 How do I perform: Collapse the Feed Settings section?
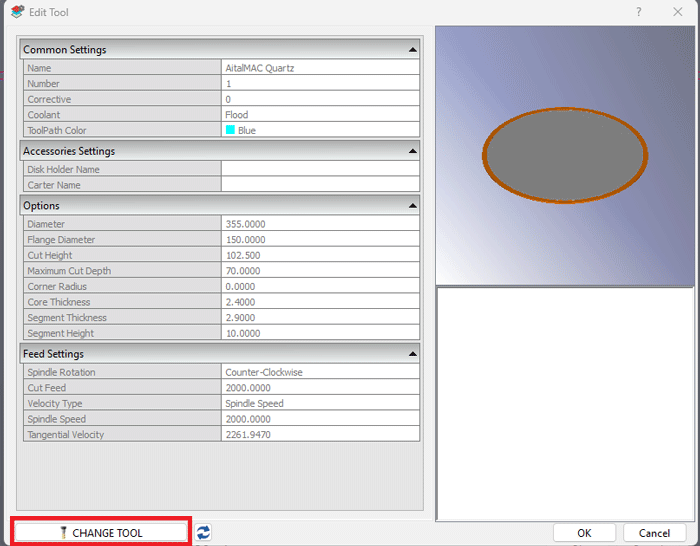pyautogui.click(x=412, y=354)
